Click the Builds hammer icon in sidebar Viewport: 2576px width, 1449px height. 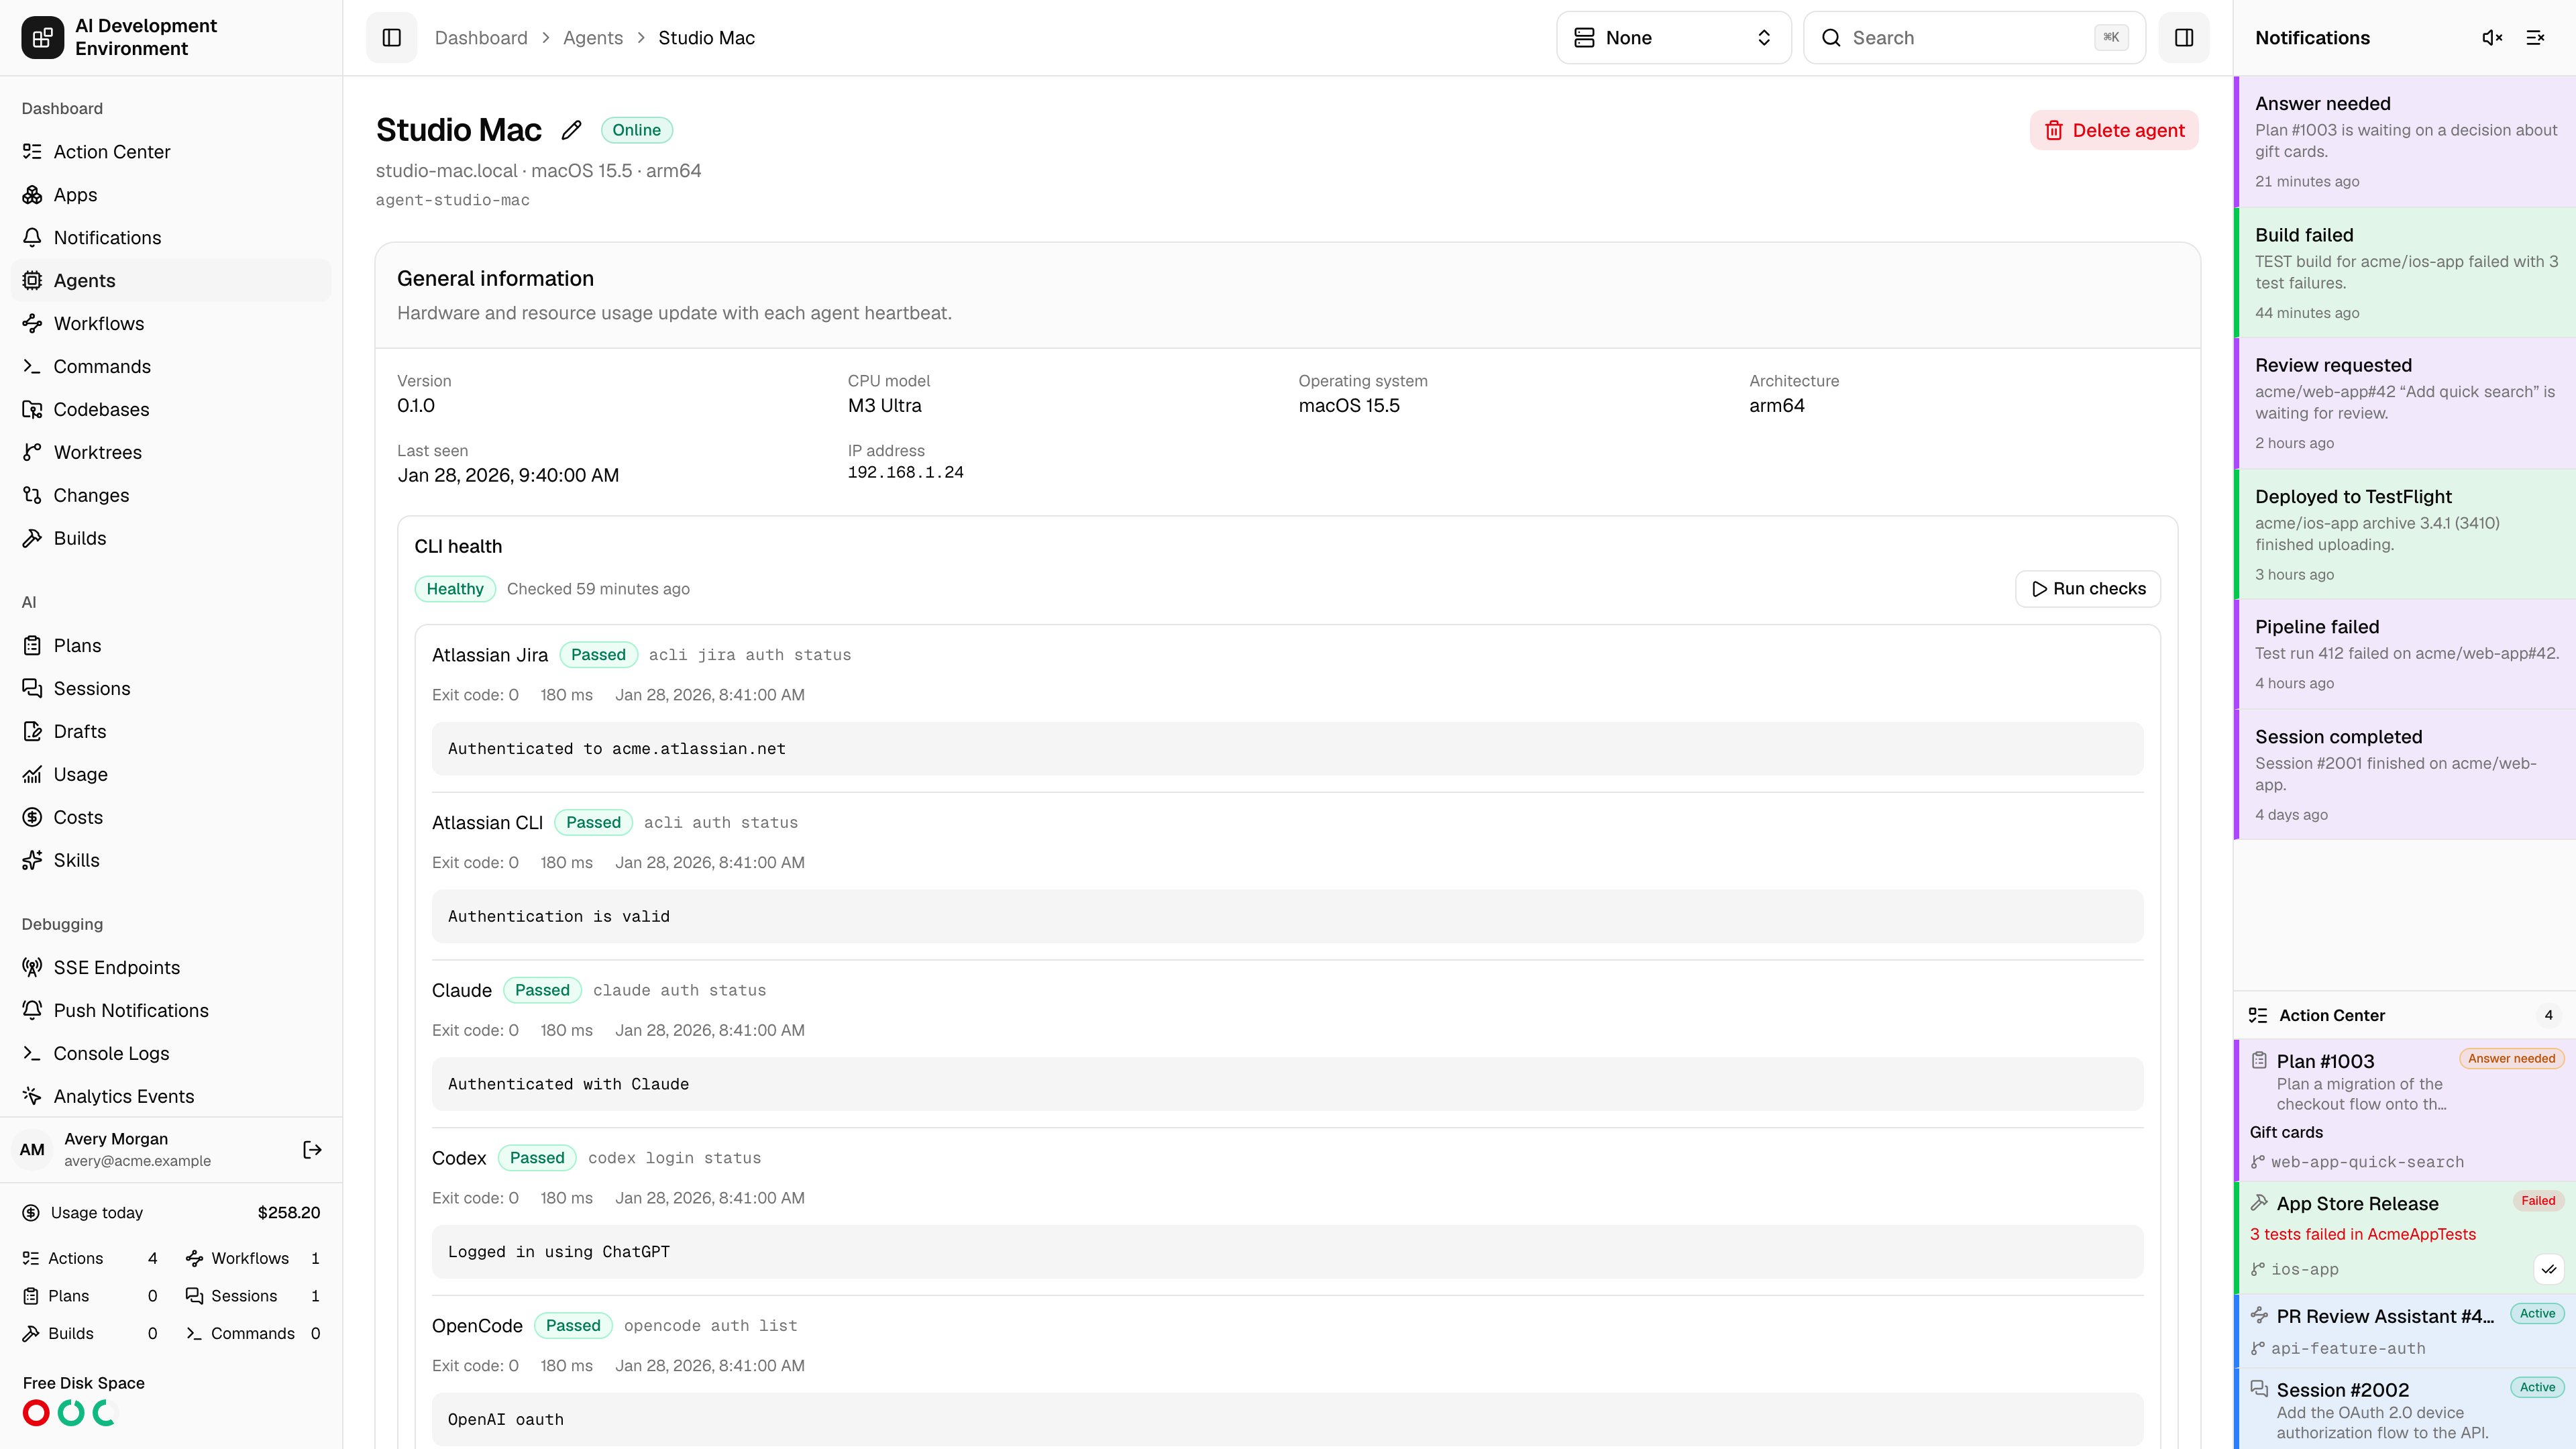(x=32, y=539)
